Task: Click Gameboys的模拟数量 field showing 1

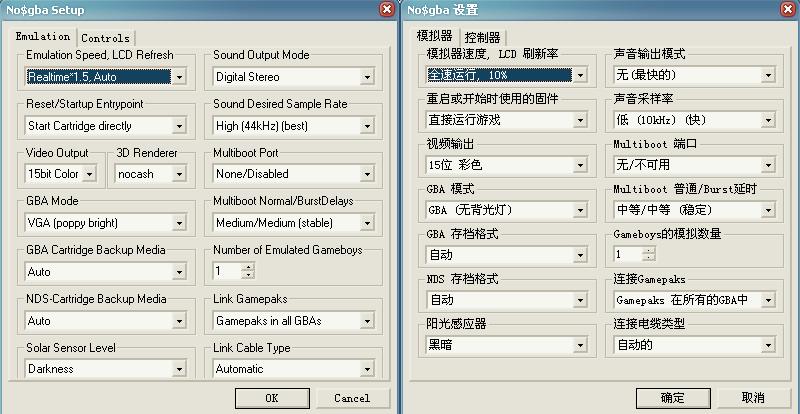Action: click(x=628, y=254)
